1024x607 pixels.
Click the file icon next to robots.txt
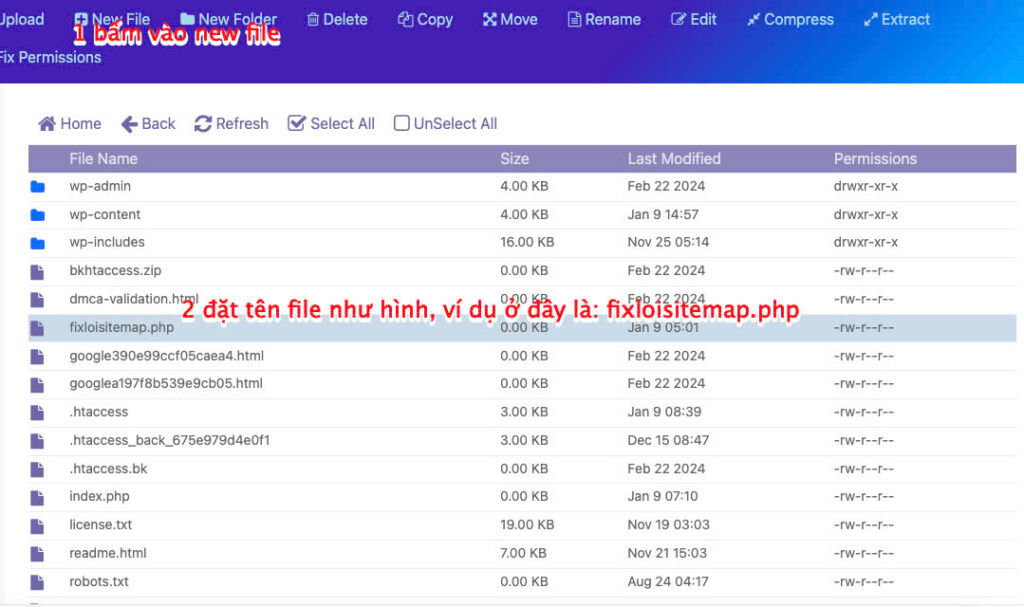(38, 581)
